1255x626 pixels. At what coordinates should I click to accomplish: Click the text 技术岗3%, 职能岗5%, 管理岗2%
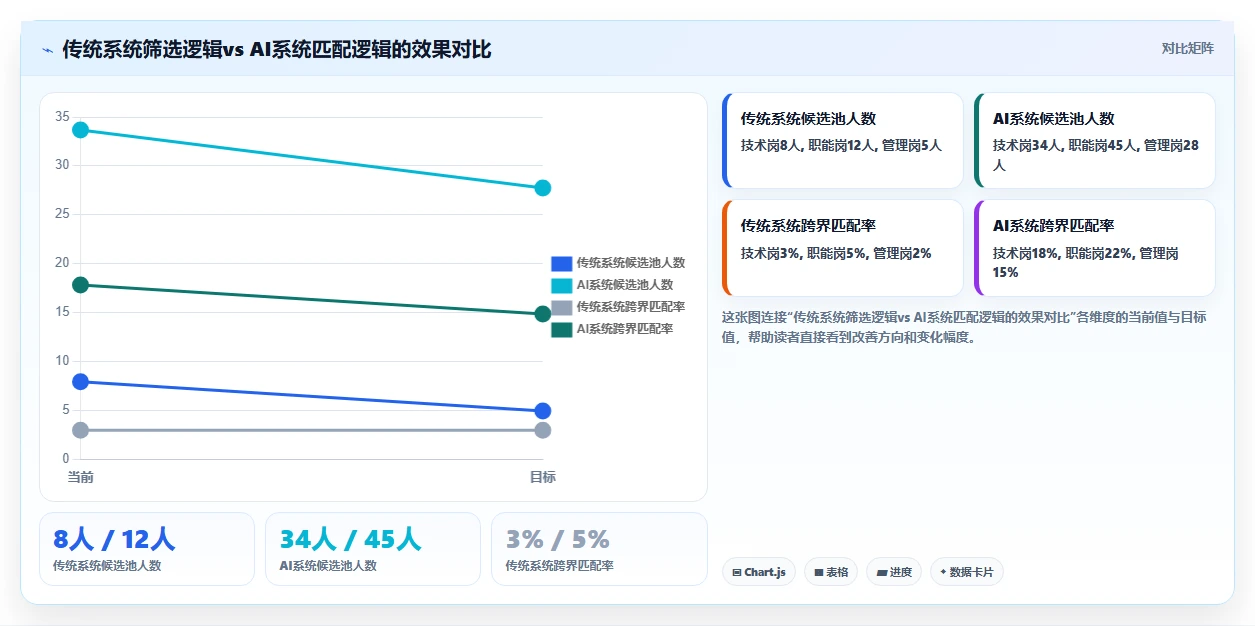[x=836, y=253]
